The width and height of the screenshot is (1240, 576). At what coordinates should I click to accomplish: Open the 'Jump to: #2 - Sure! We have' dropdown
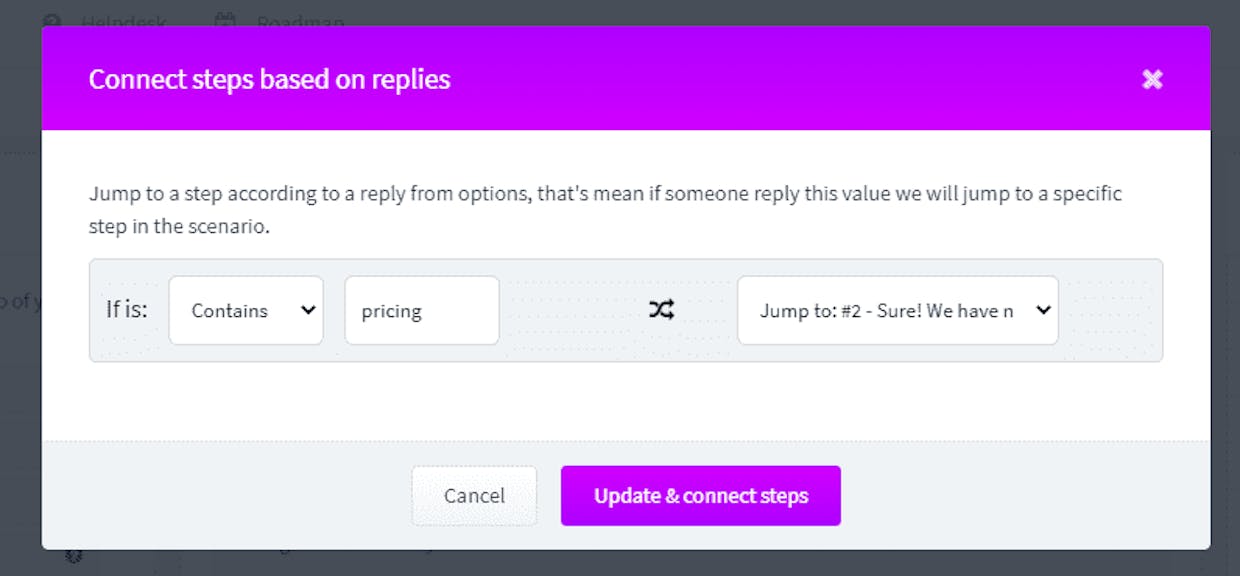(x=898, y=310)
